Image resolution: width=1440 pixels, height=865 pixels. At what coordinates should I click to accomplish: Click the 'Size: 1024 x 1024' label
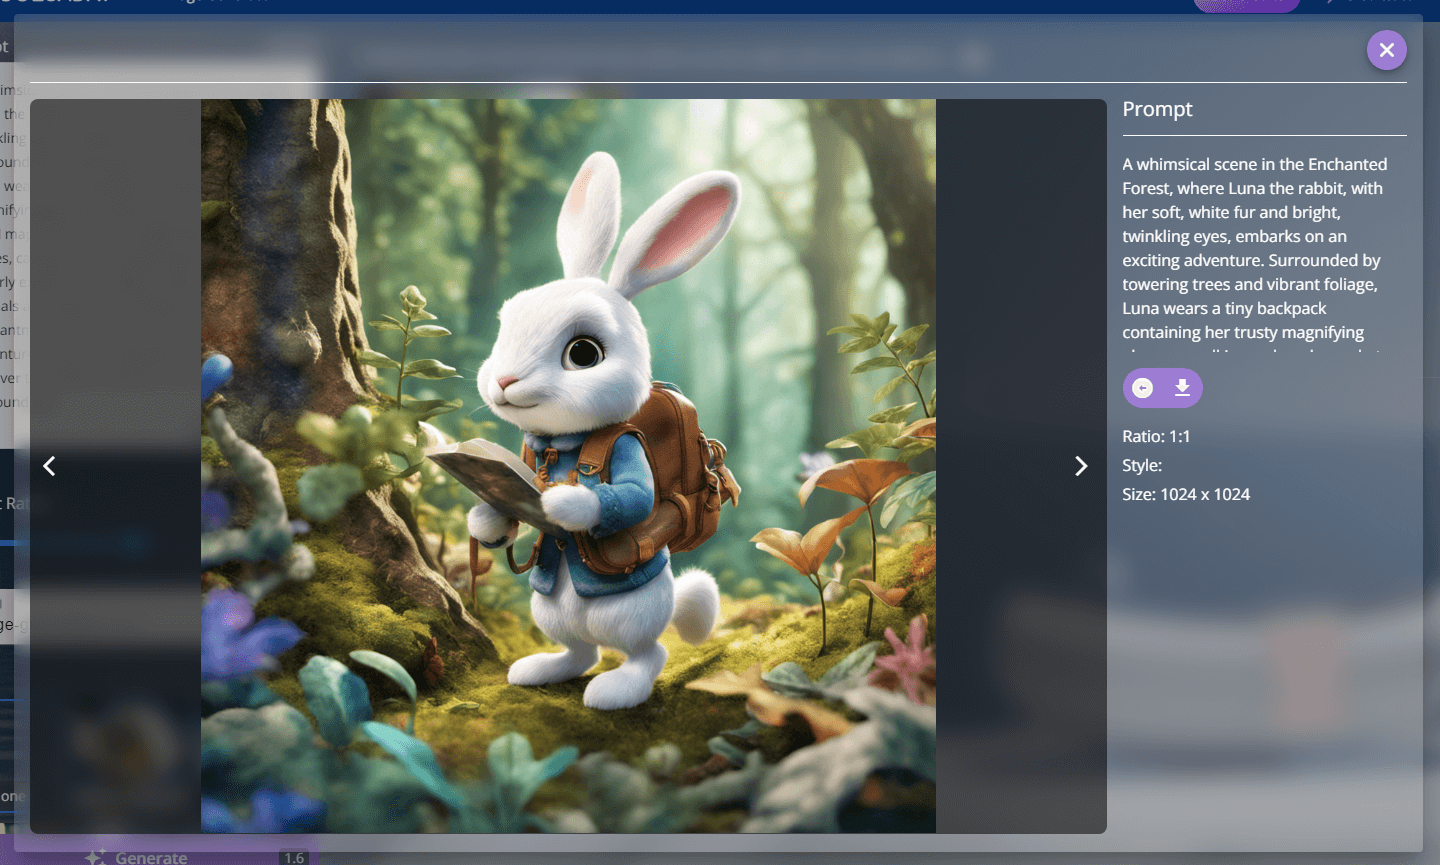click(1186, 494)
